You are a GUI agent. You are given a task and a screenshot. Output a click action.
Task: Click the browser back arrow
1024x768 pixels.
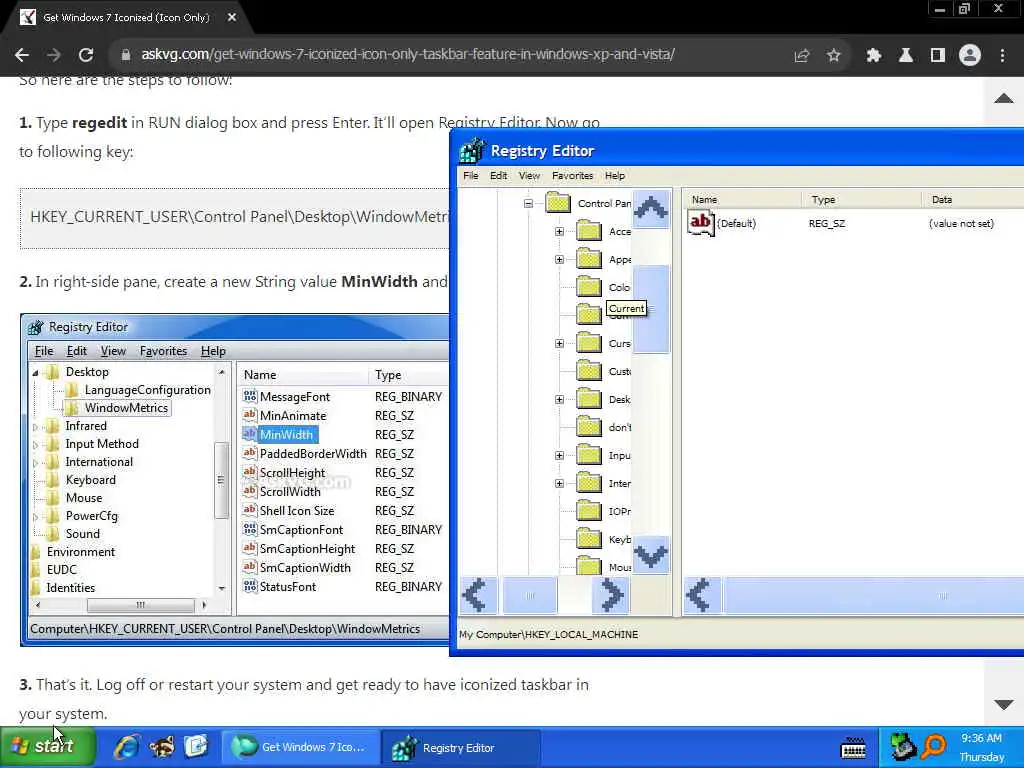pyautogui.click(x=22, y=55)
